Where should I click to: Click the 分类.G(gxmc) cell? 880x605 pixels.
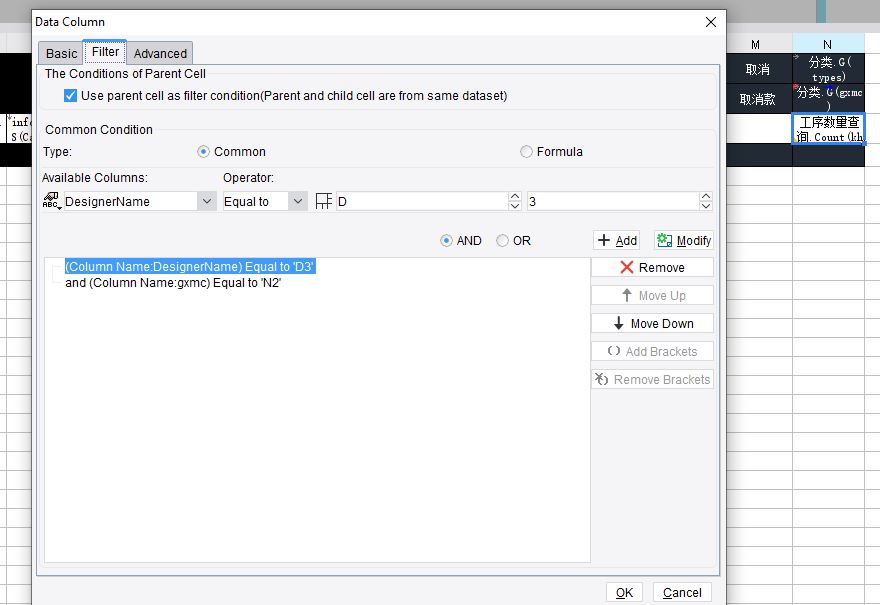coord(828,99)
